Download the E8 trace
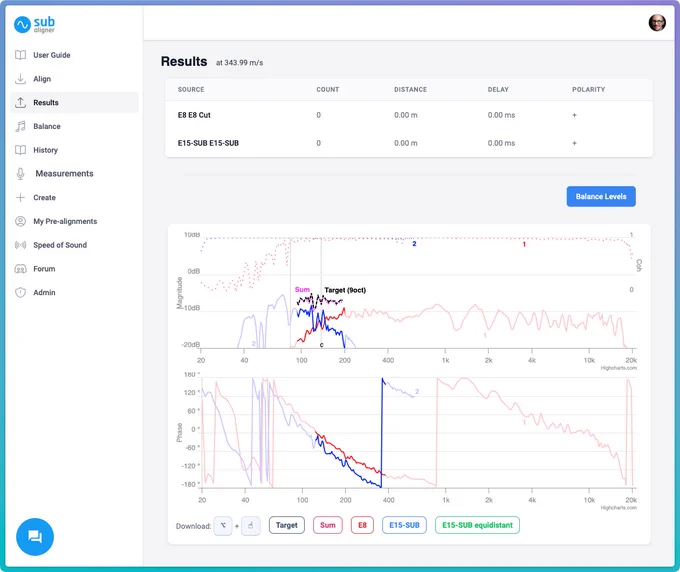The width and height of the screenshot is (680, 572). point(362,525)
